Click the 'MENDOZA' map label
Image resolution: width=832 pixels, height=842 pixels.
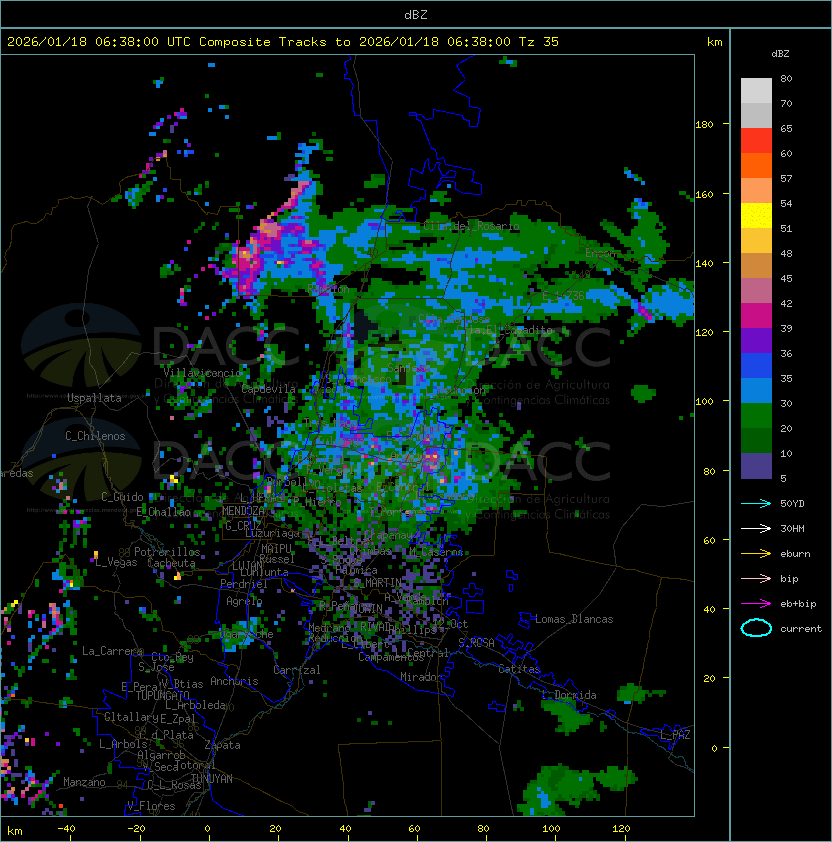click(243, 511)
